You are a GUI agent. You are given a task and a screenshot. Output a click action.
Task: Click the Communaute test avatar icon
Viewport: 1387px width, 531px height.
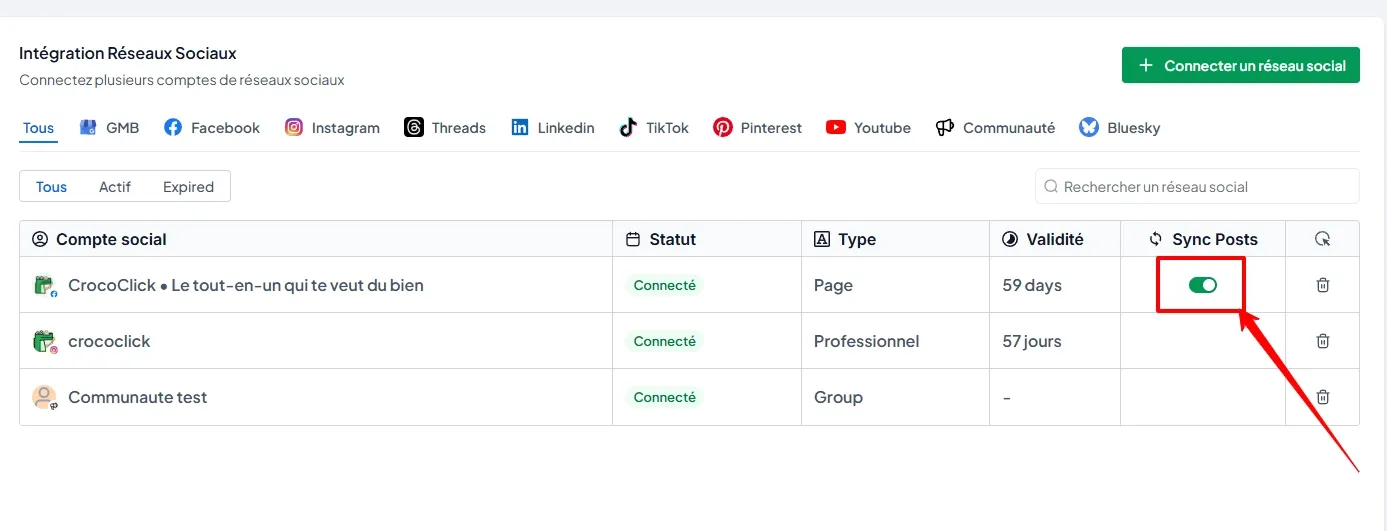tap(44, 397)
